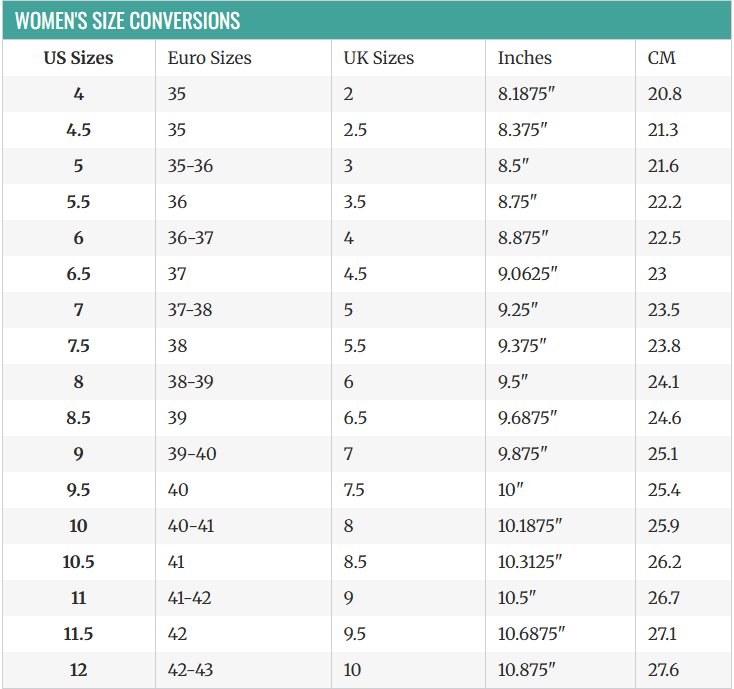Screen dimensions: 734x689
Task: Select UK size 8.5 cell
Action: coord(355,562)
